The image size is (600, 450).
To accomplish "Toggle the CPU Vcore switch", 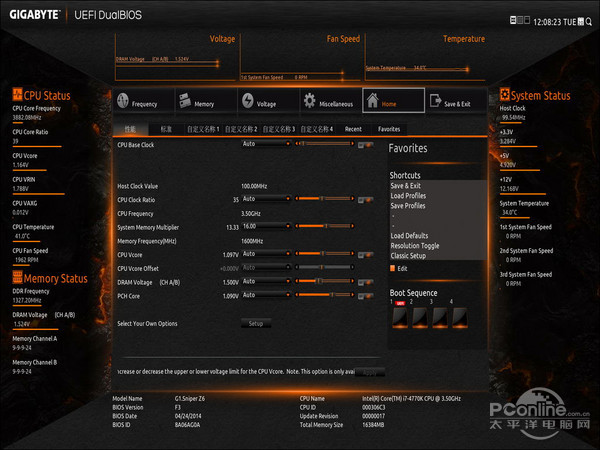I will 365,255.
